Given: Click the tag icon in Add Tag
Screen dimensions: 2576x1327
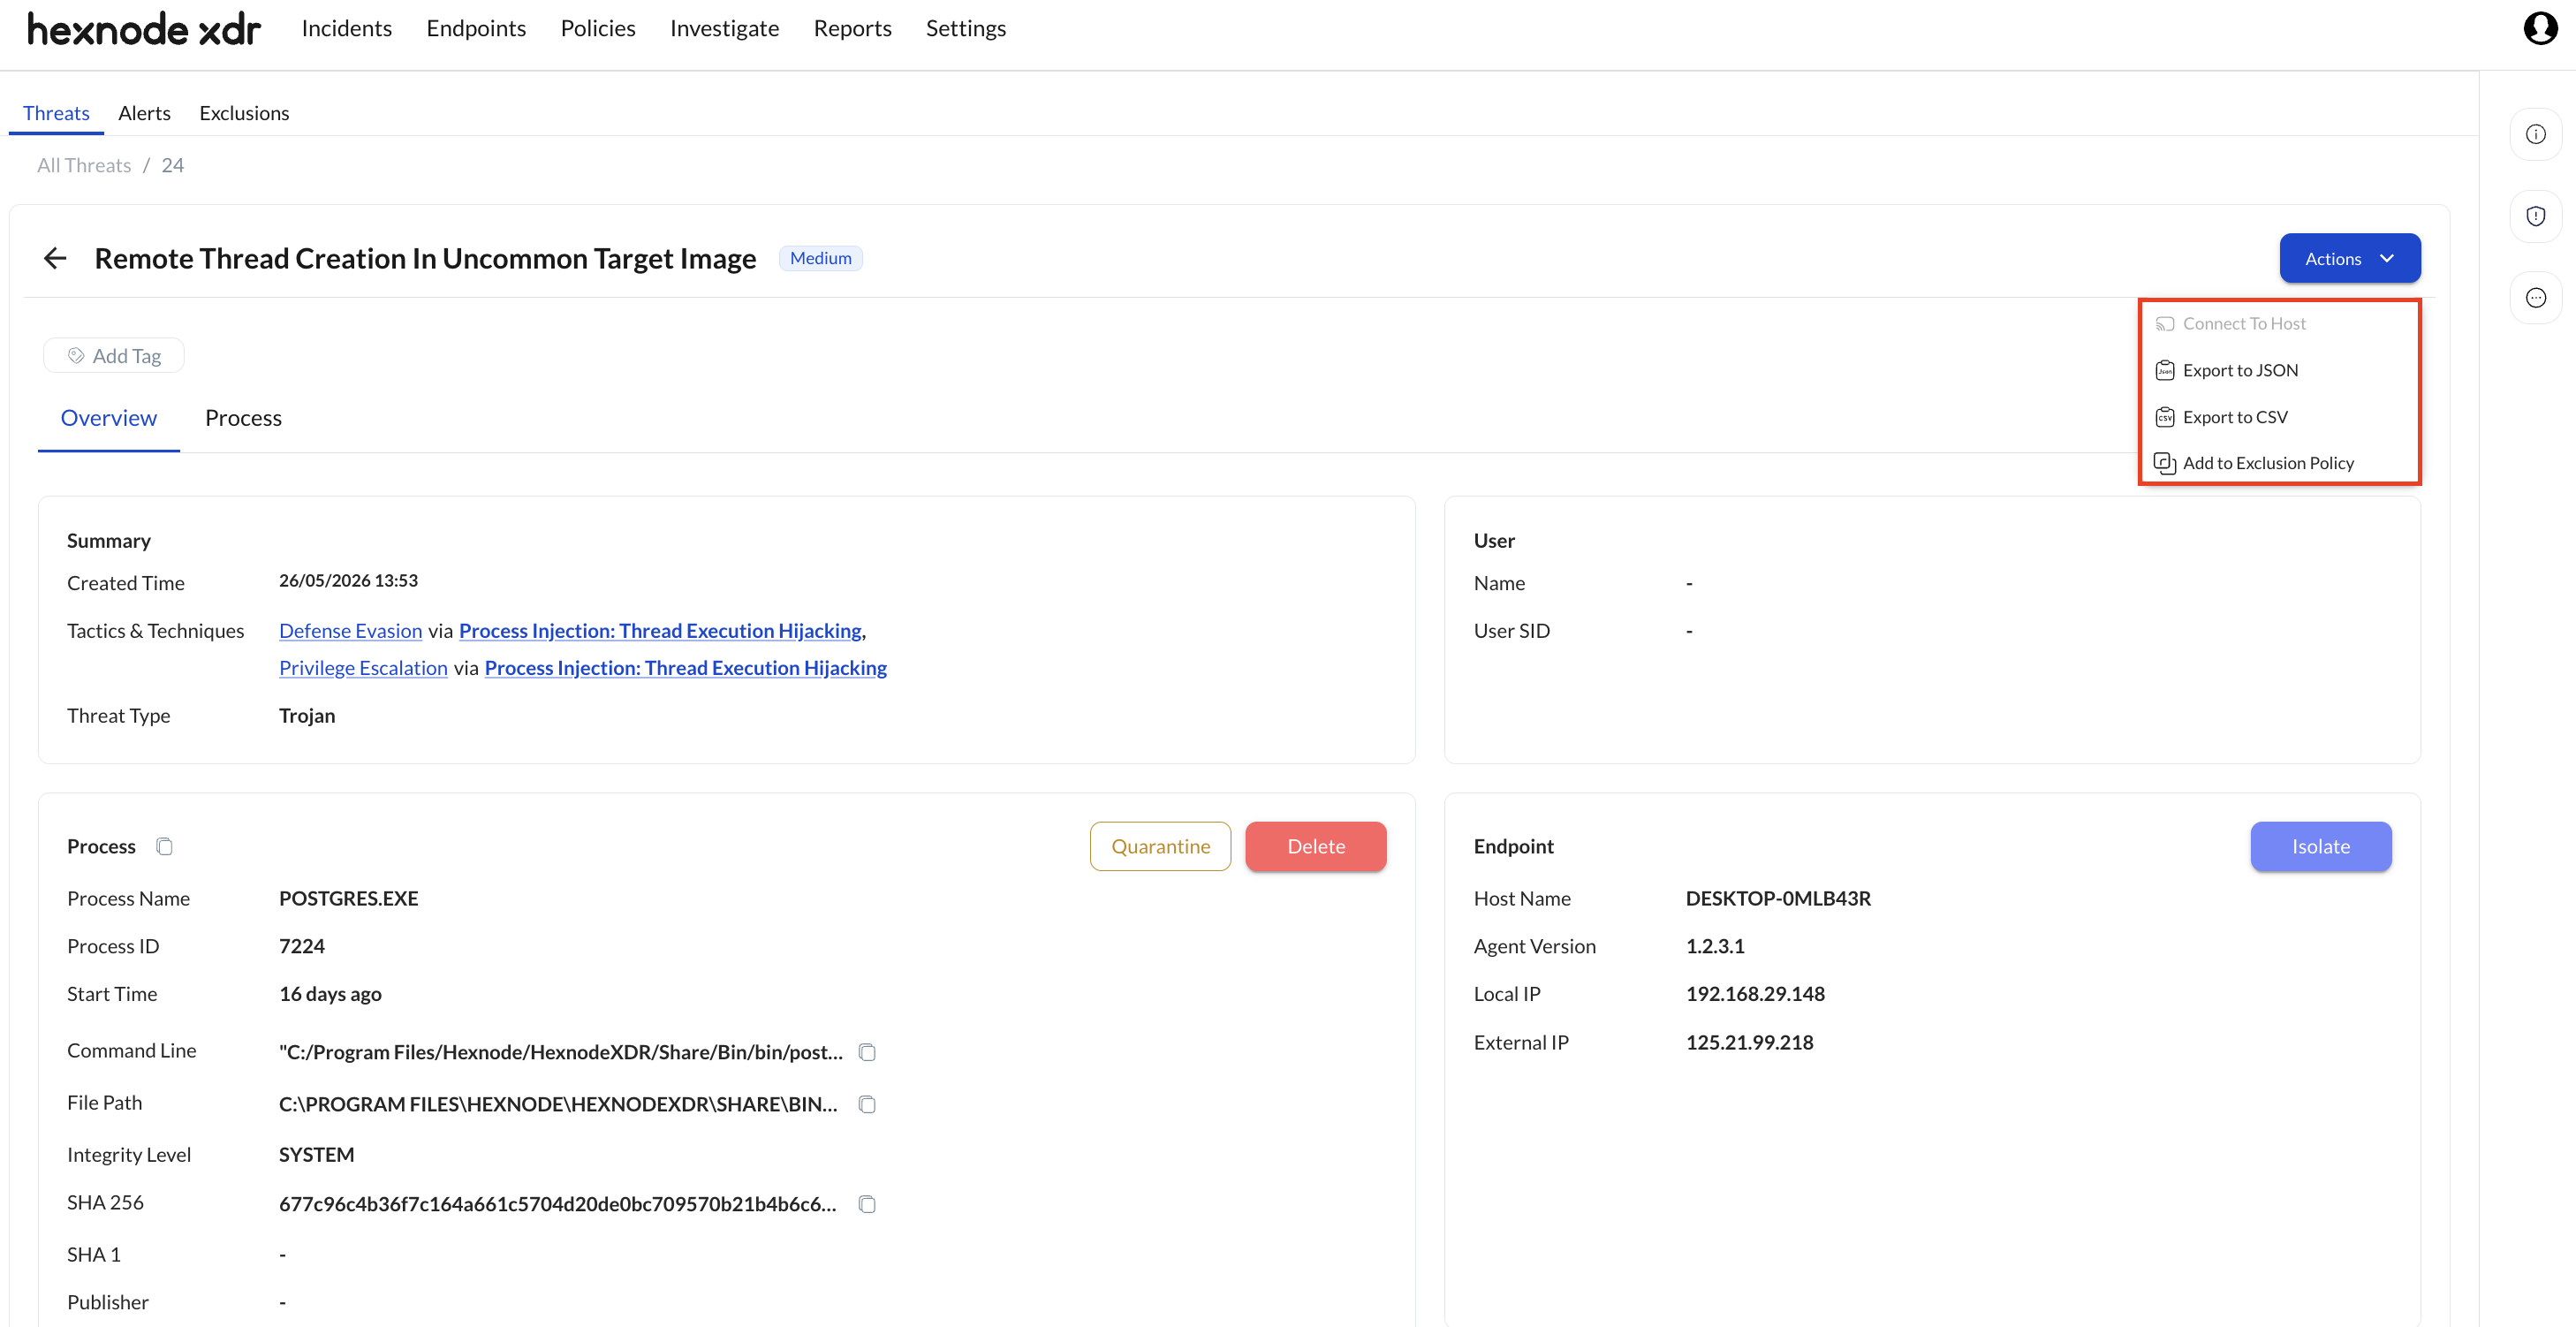Looking at the screenshot, I should click(x=76, y=356).
